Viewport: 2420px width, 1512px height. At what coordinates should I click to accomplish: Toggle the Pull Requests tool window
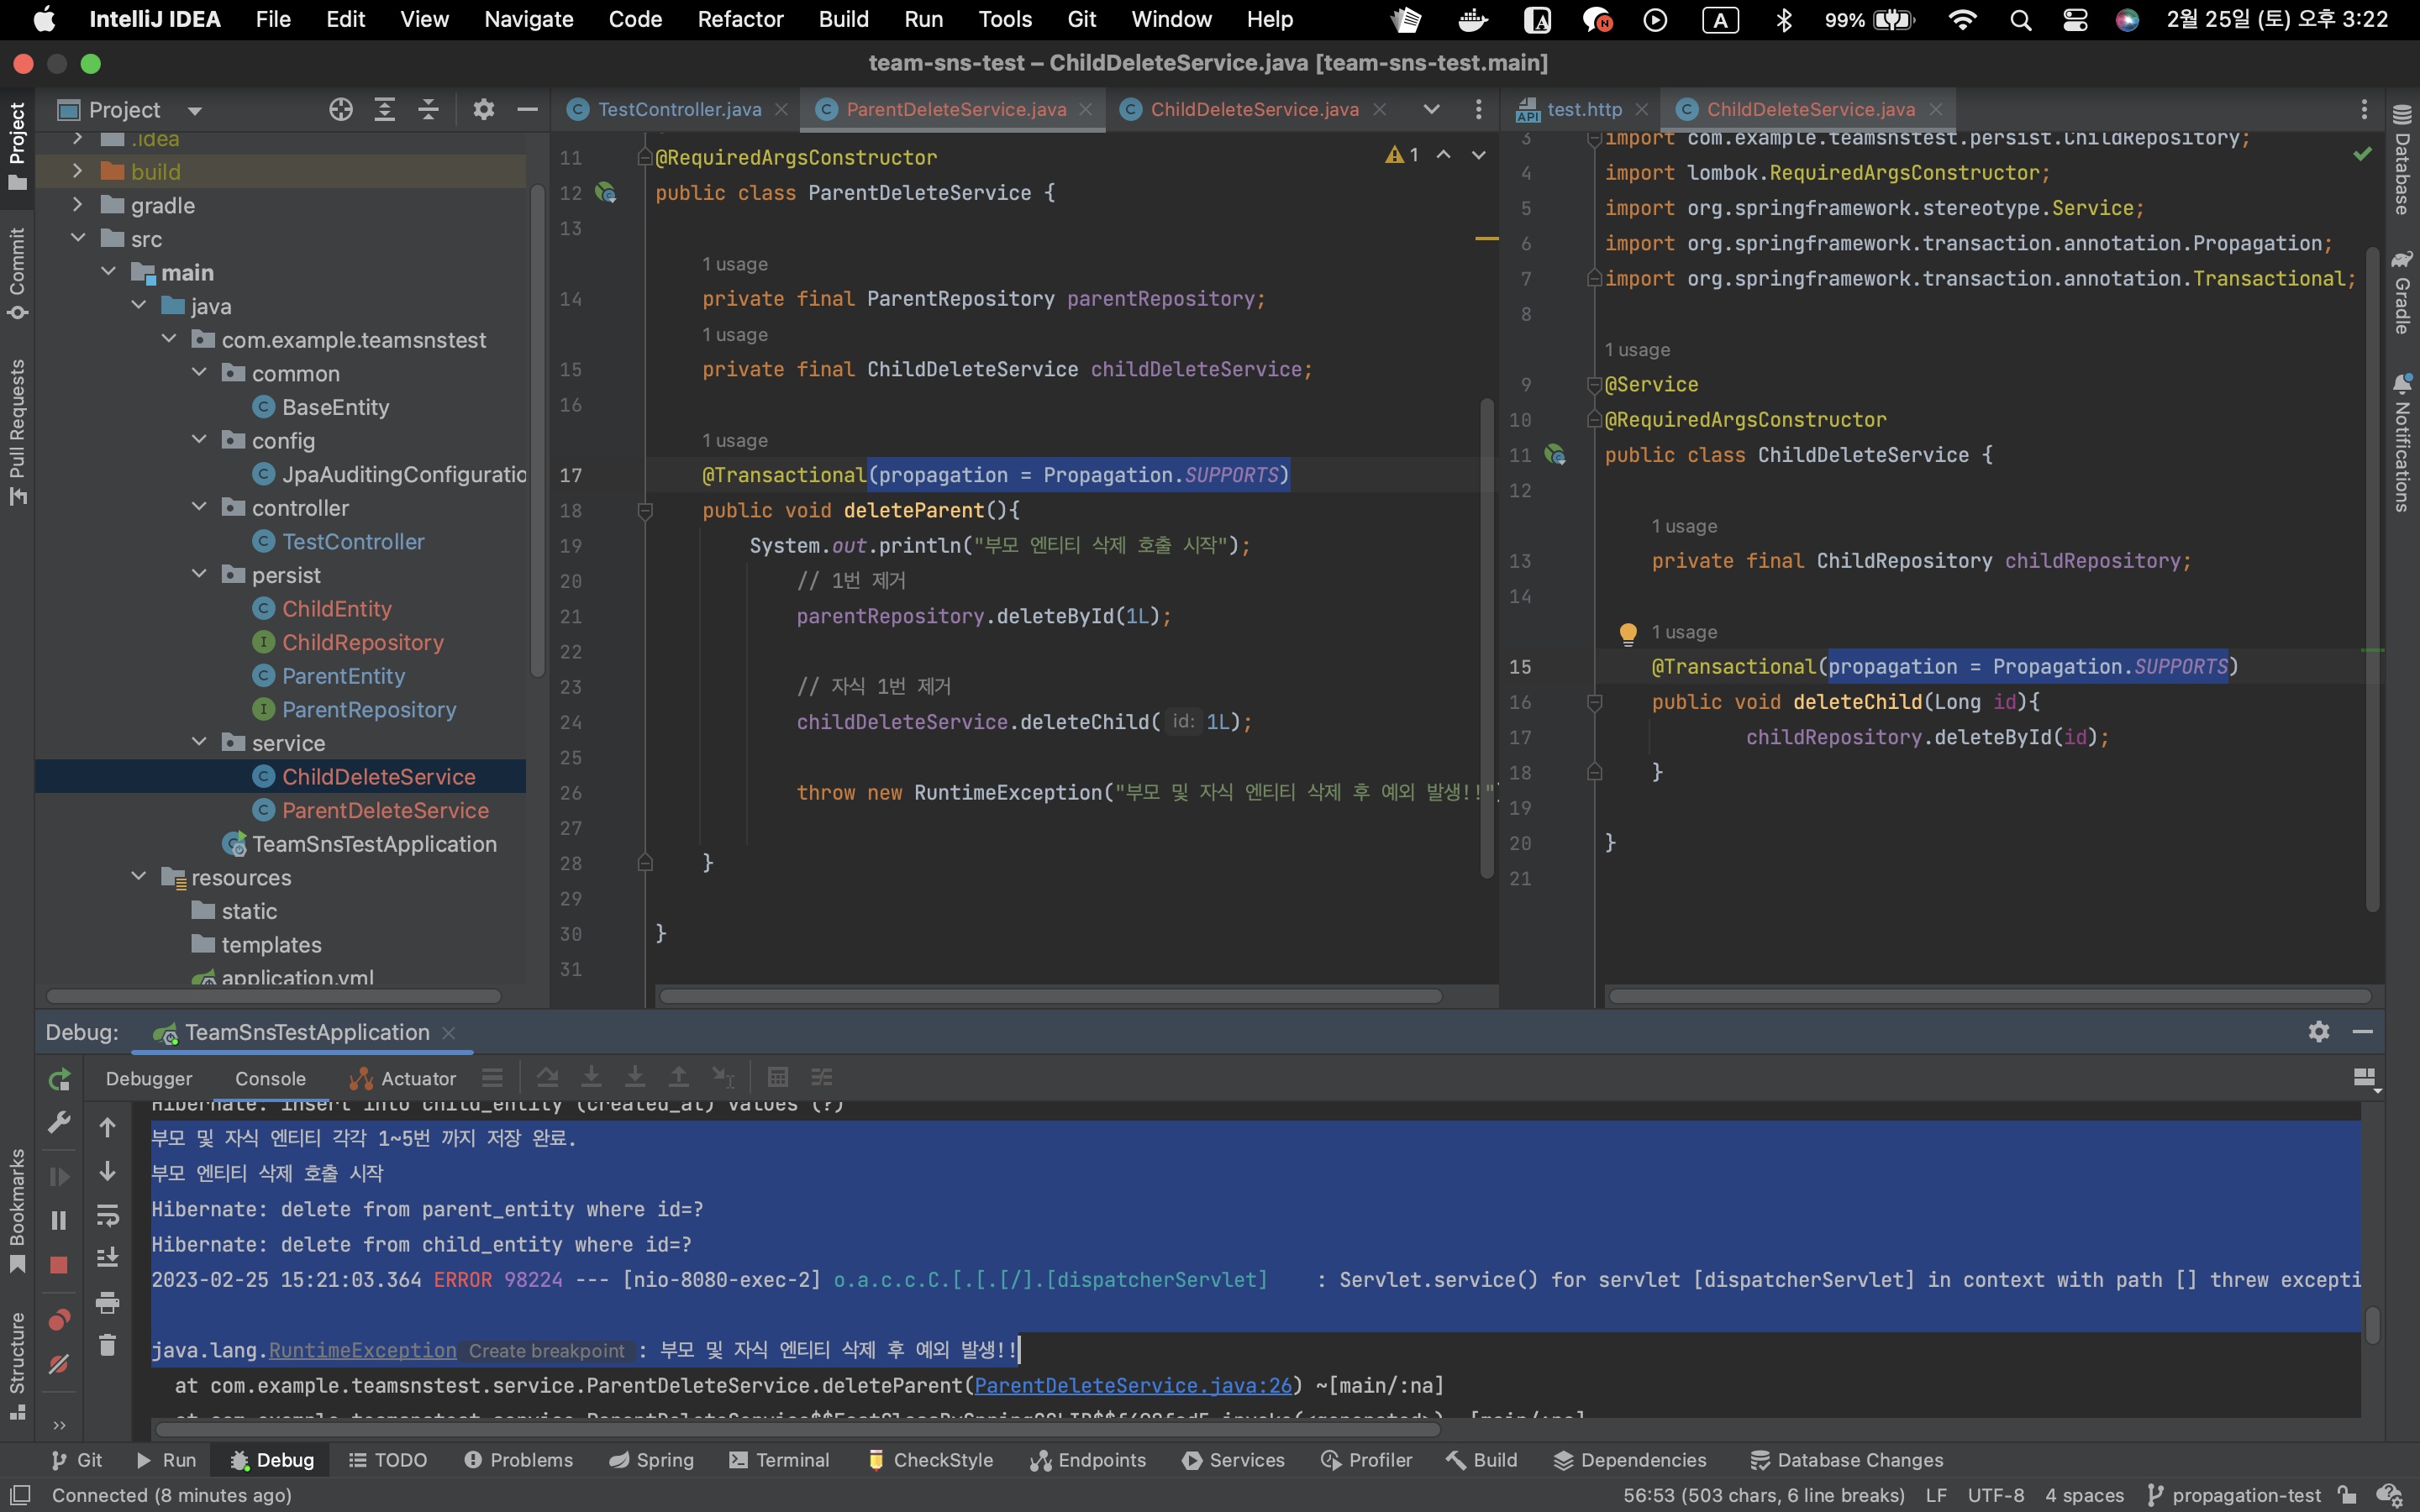[x=17, y=432]
